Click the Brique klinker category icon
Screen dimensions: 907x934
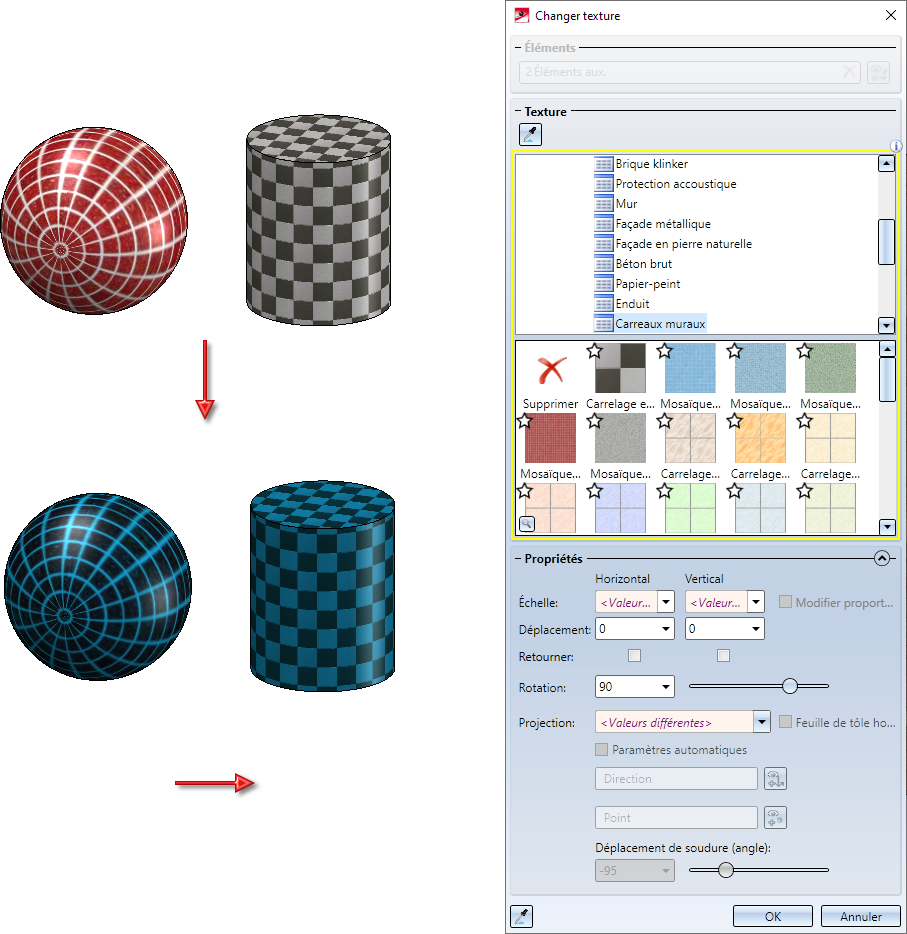point(603,164)
